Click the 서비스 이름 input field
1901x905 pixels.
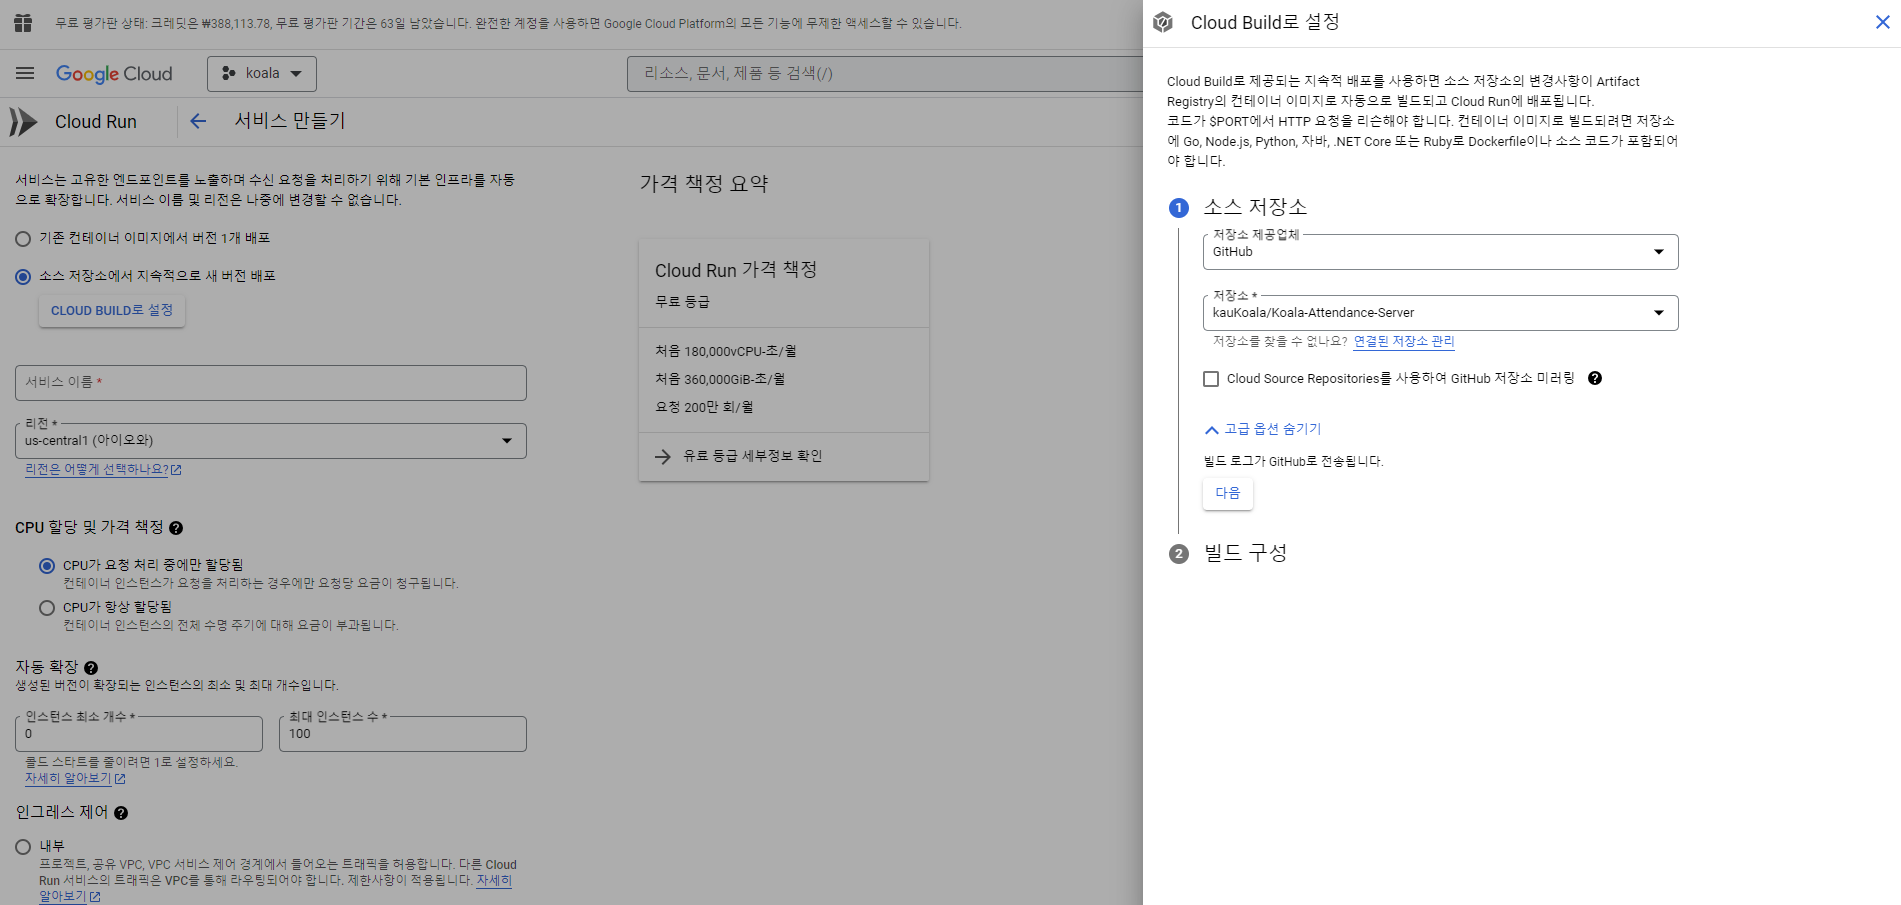[271, 383]
